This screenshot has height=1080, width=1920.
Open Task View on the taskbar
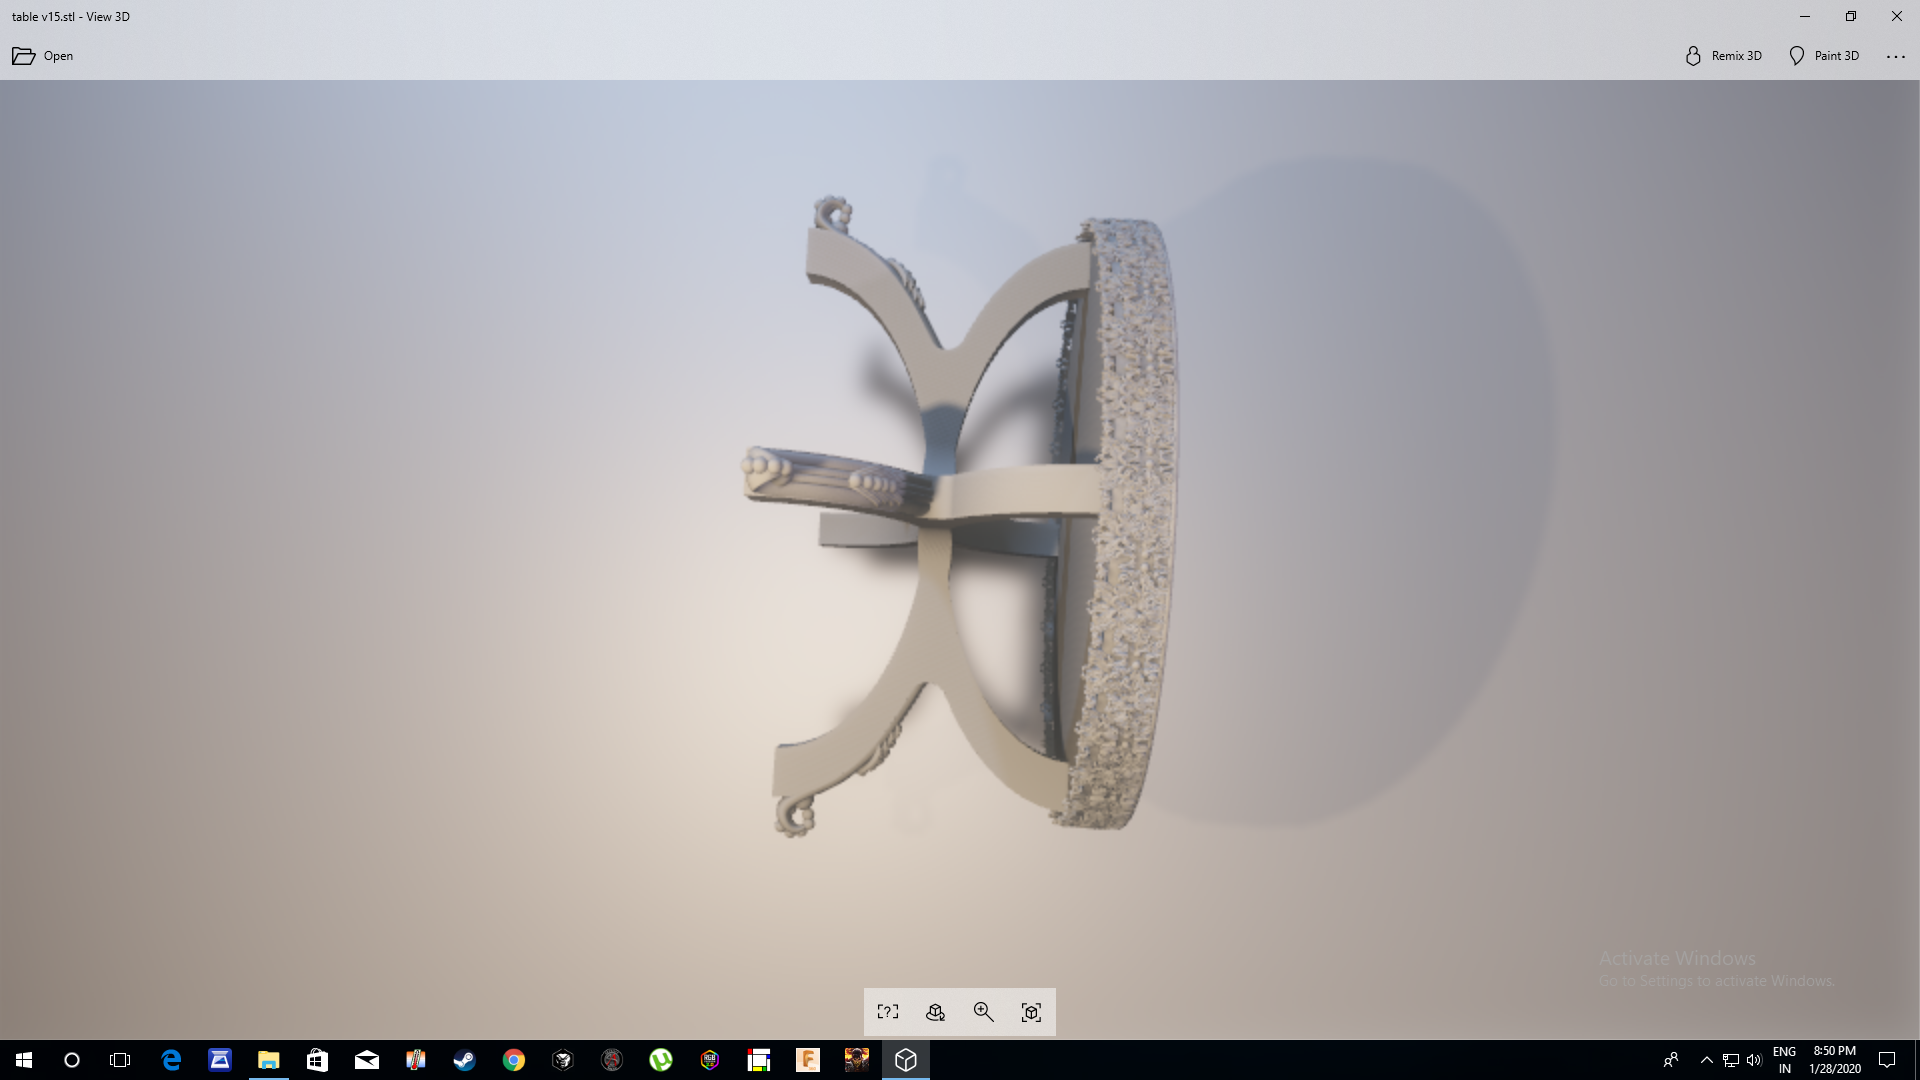coord(120,1060)
